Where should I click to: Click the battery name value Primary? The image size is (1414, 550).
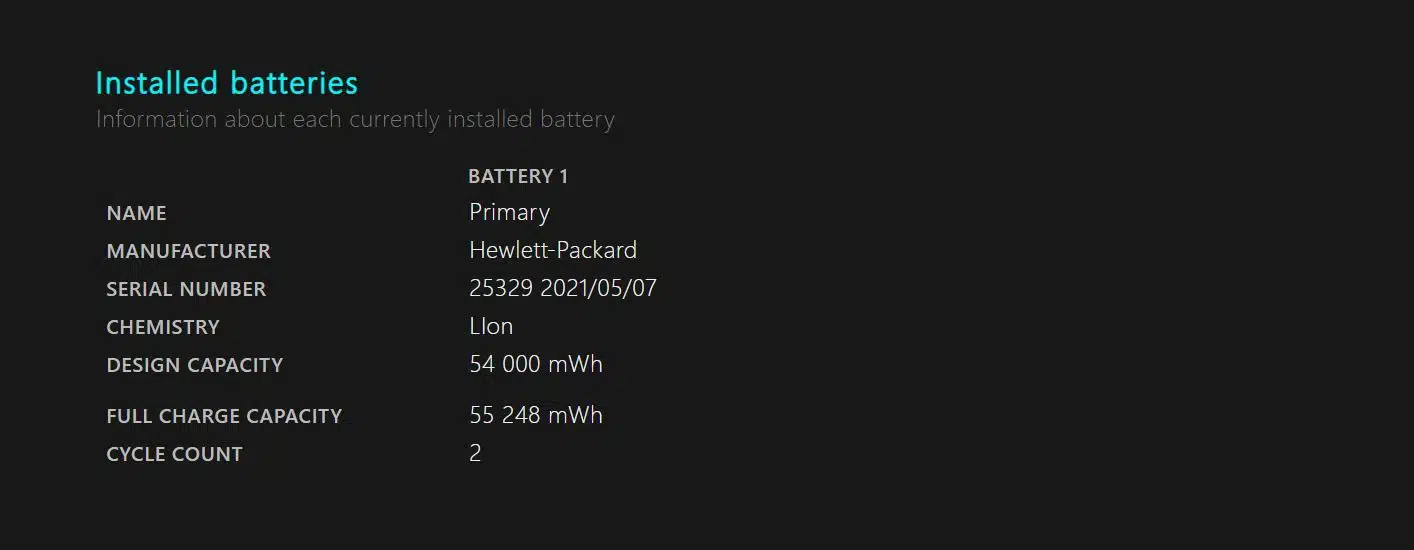(x=509, y=213)
